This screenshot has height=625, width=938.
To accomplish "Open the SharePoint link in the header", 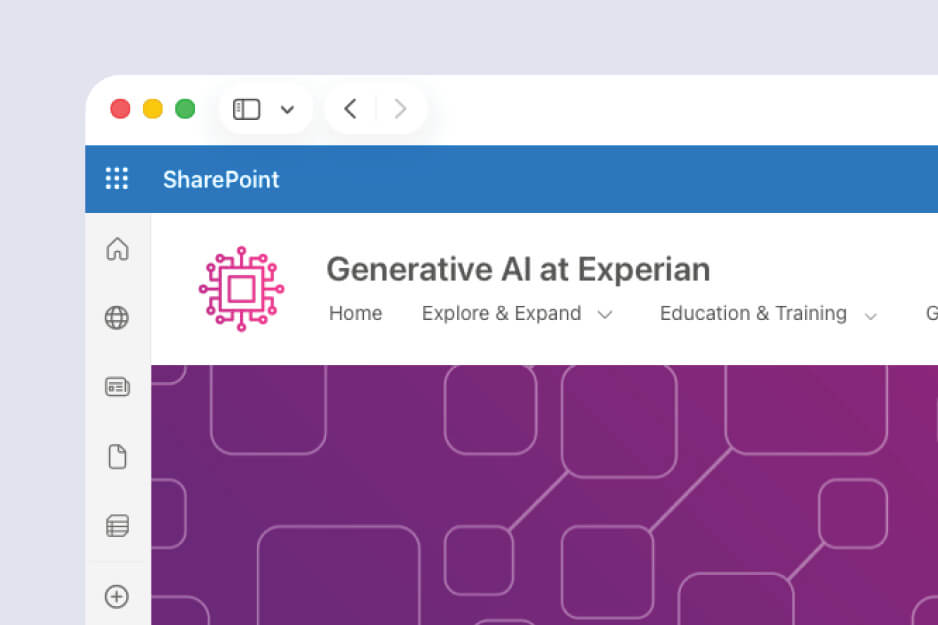I will point(220,179).
